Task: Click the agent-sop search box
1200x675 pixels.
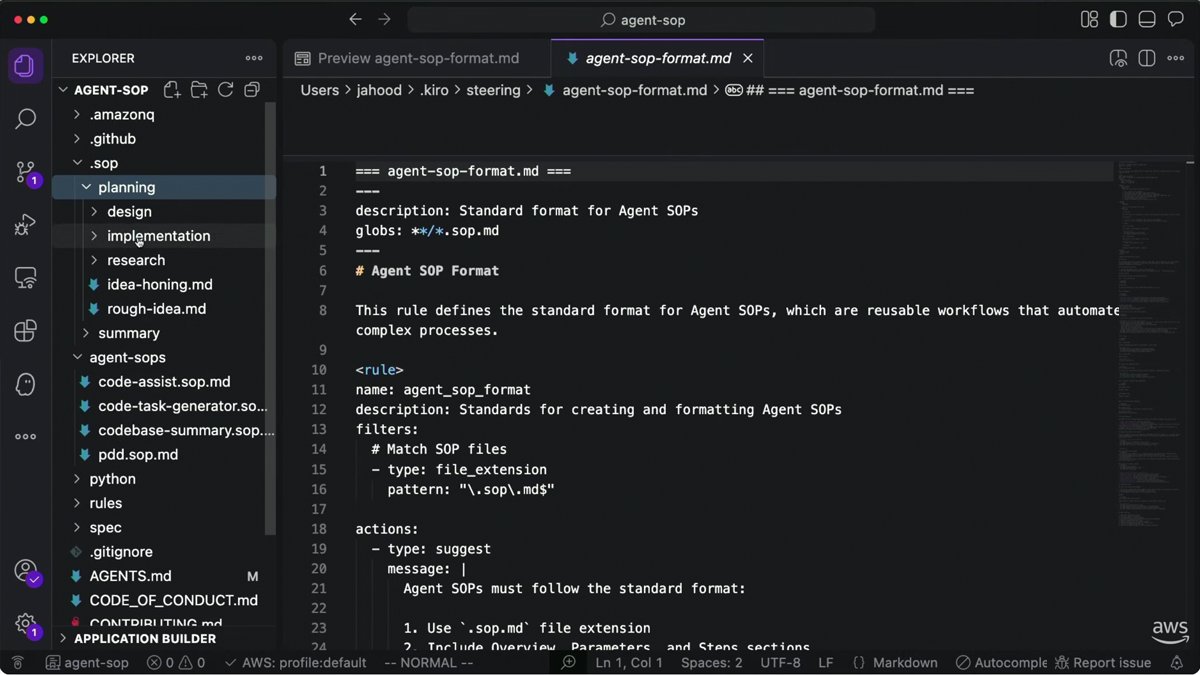Action: [x=641, y=19]
